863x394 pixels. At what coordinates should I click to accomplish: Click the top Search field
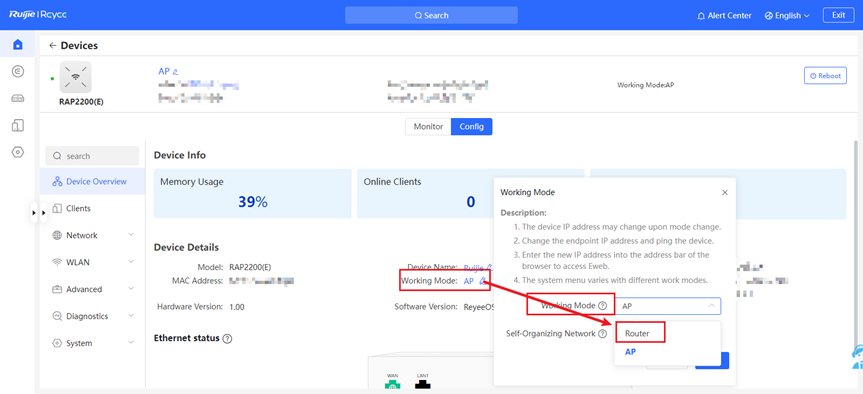[431, 15]
